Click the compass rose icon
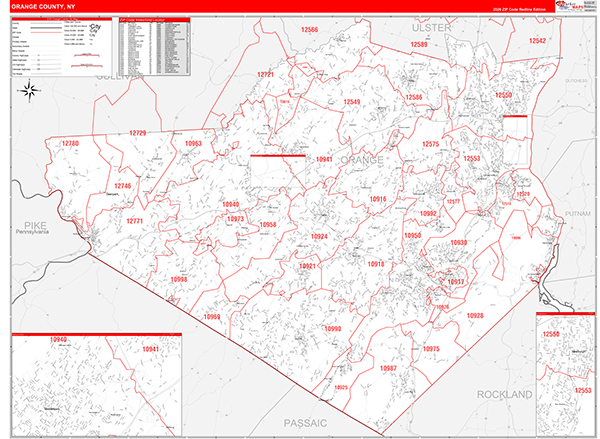 point(29,91)
